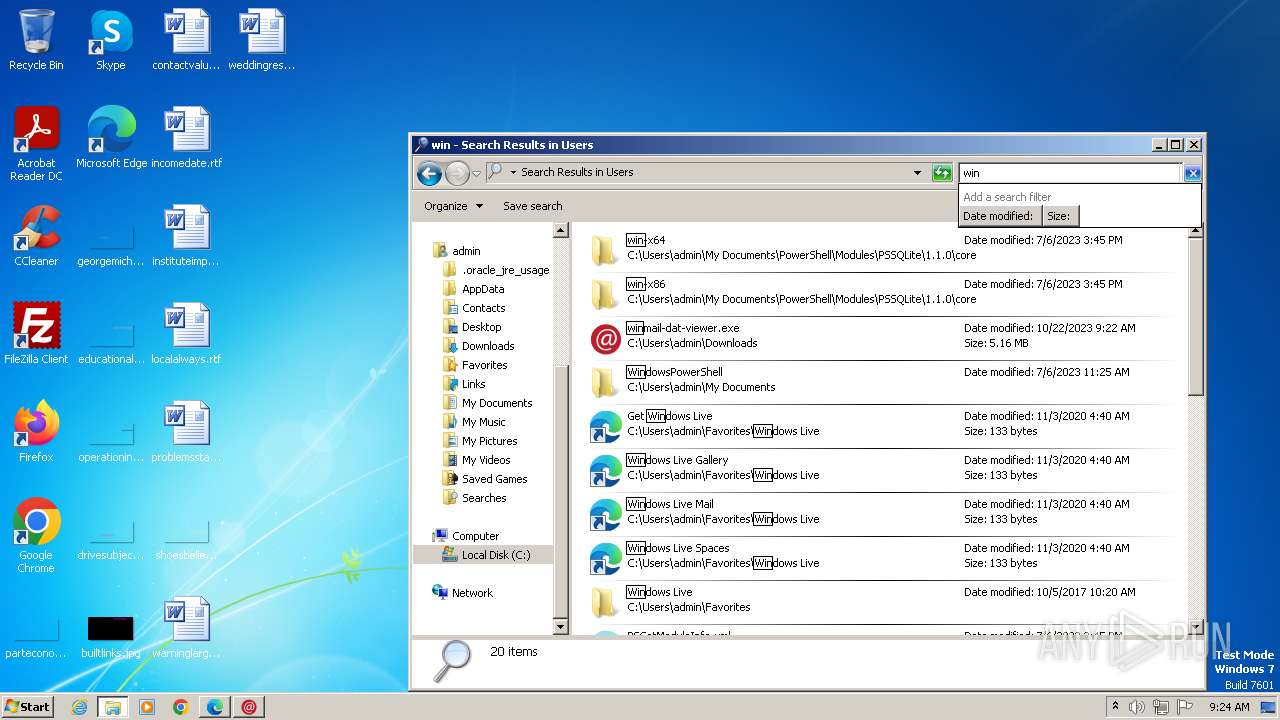
Task: Show hidden tray icons arrow
Action: 1115,707
